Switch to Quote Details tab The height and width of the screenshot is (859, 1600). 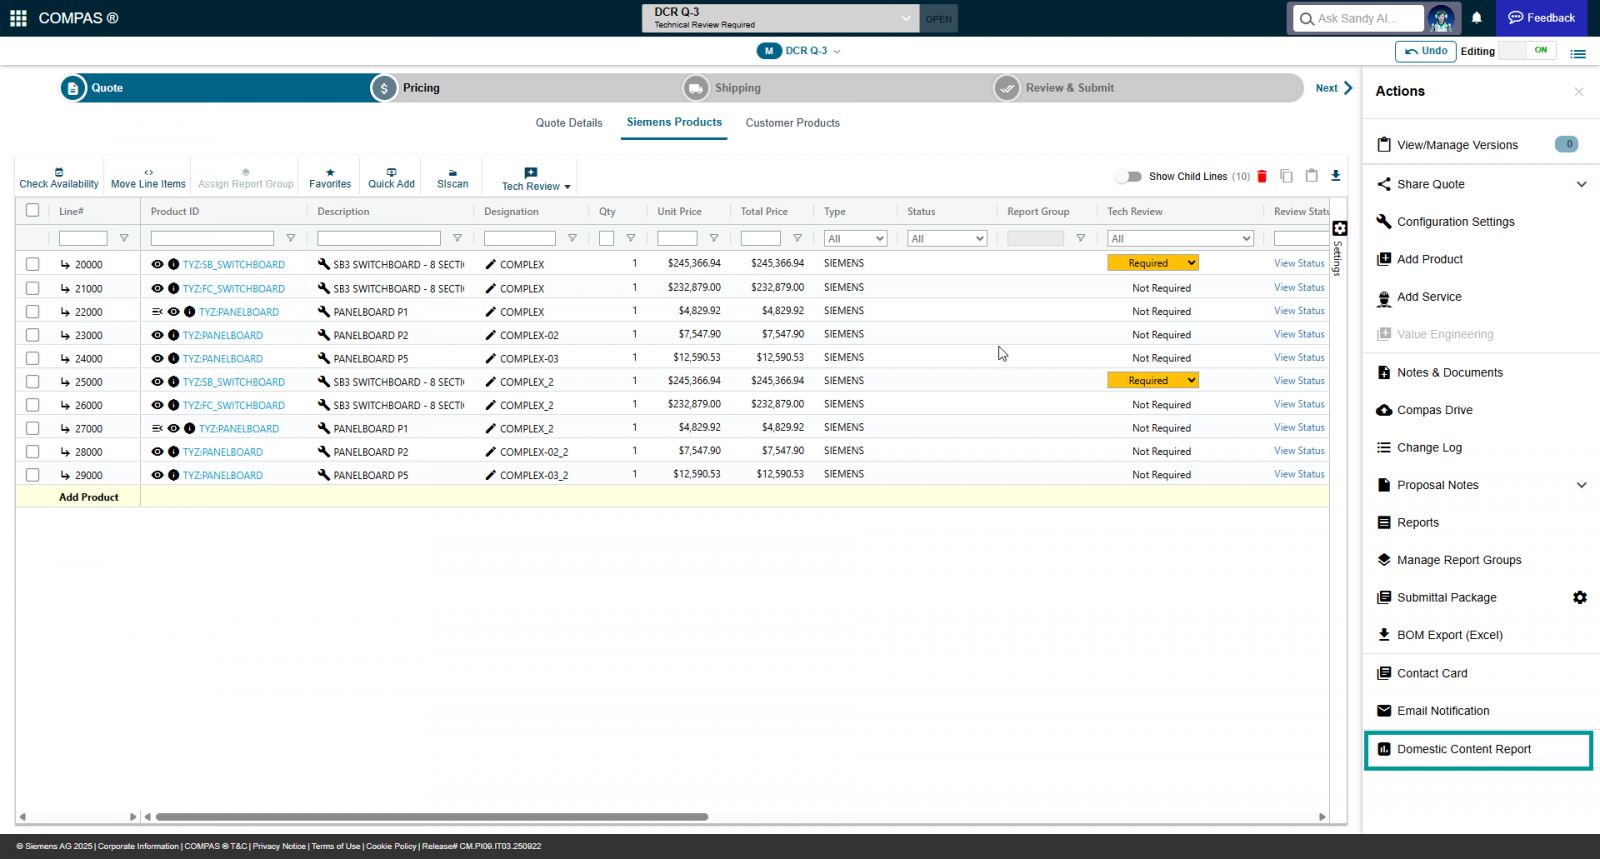point(569,123)
